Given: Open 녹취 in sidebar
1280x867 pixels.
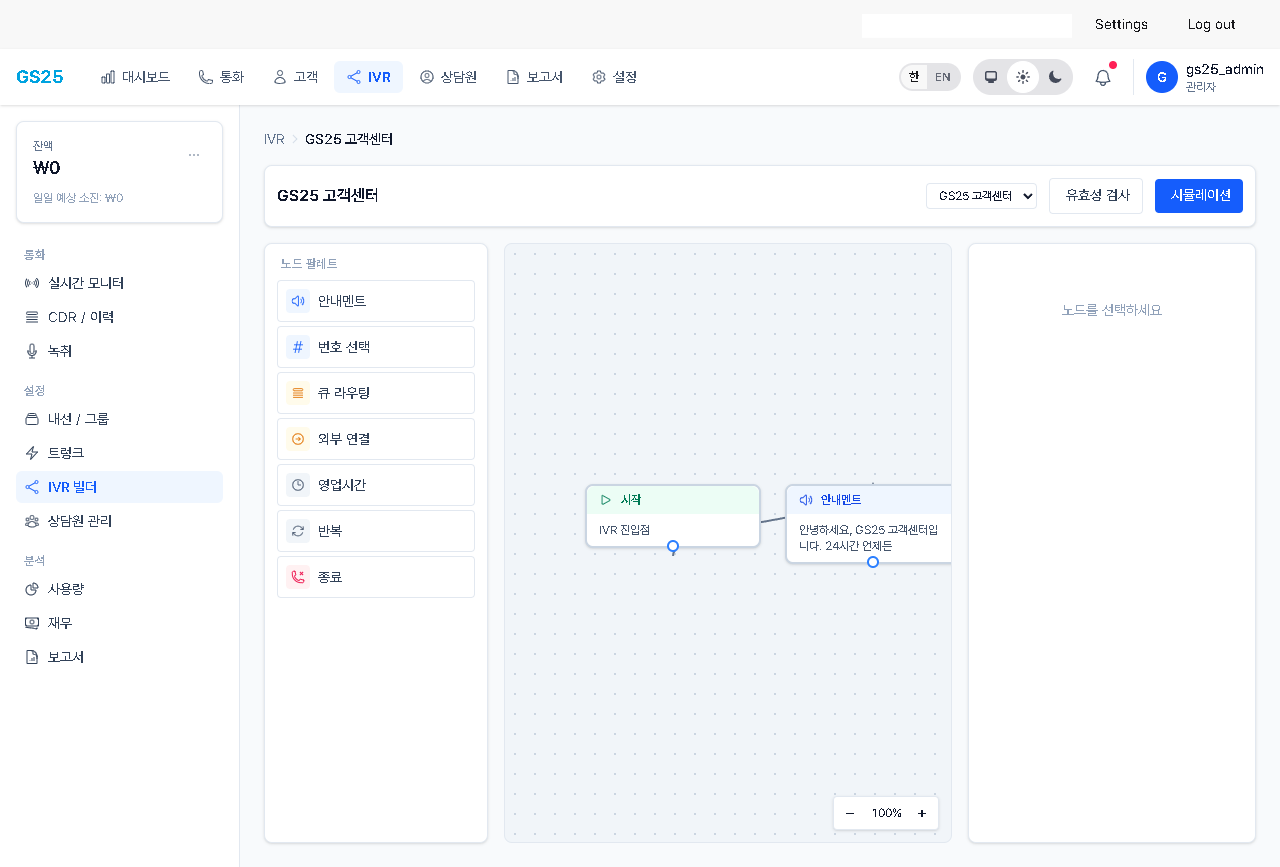Looking at the screenshot, I should tap(119, 351).
